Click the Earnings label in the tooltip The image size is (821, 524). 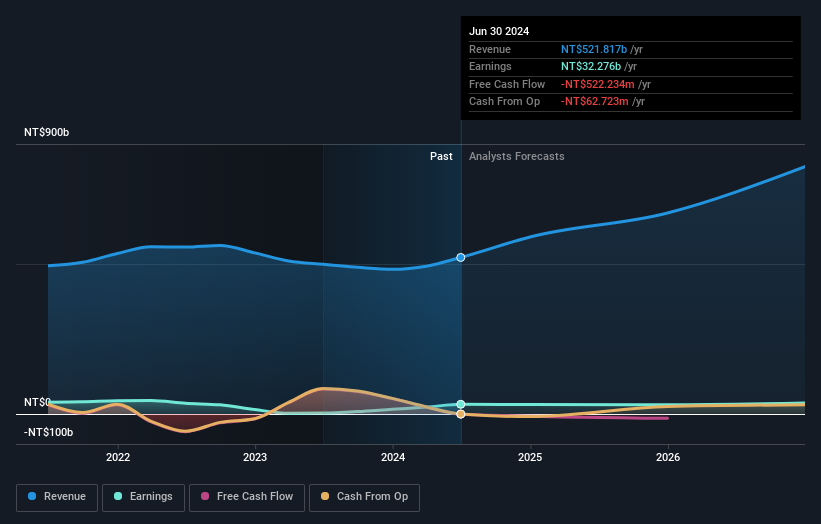pyautogui.click(x=490, y=66)
